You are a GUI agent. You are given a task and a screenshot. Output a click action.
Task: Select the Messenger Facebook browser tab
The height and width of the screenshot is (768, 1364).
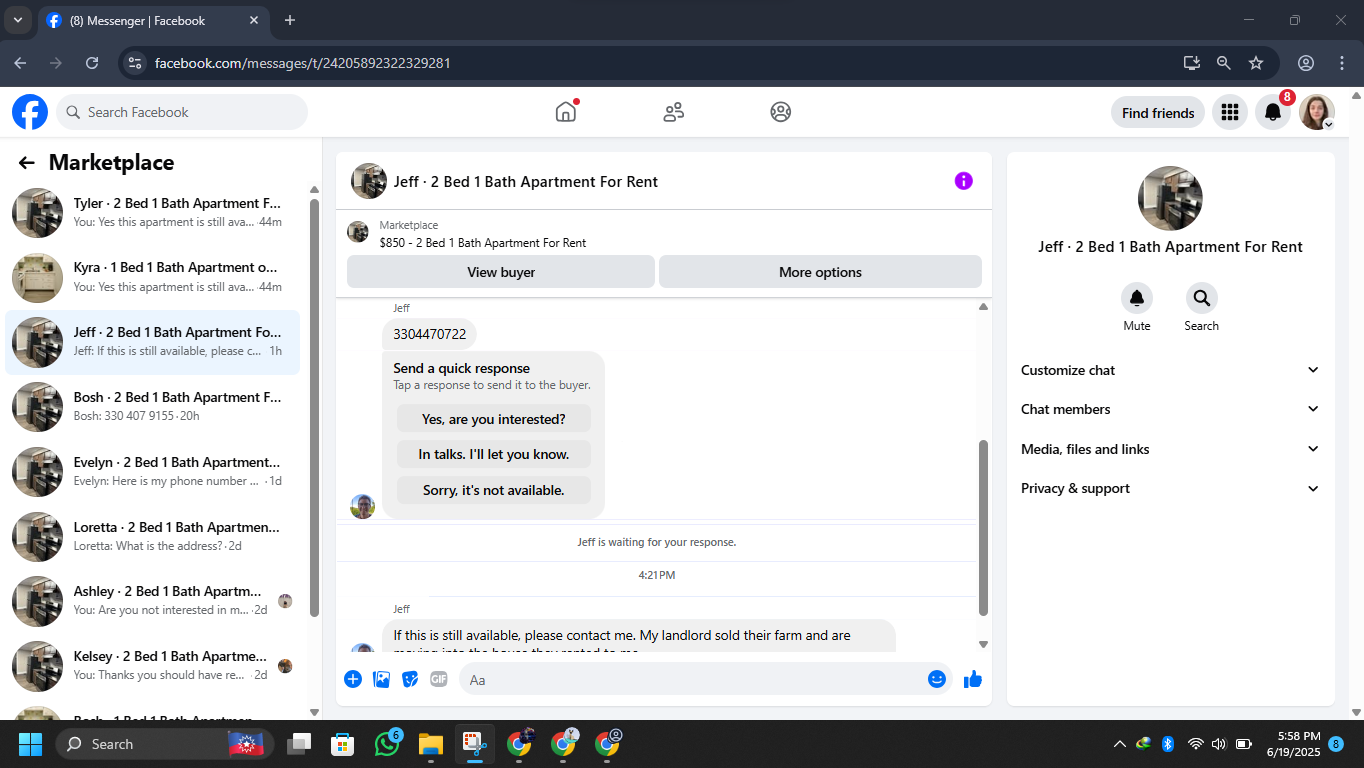tap(154, 20)
